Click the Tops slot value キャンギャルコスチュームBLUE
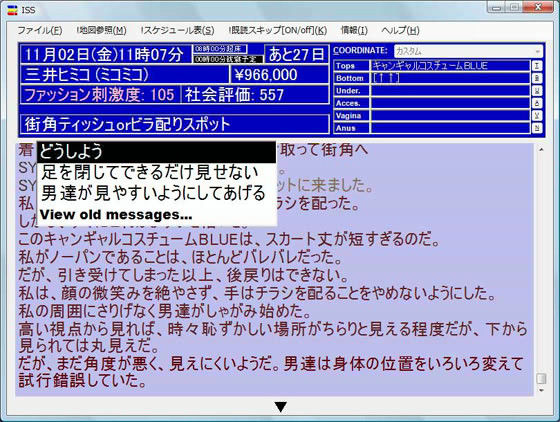The height and width of the screenshot is (422, 560). click(x=450, y=66)
